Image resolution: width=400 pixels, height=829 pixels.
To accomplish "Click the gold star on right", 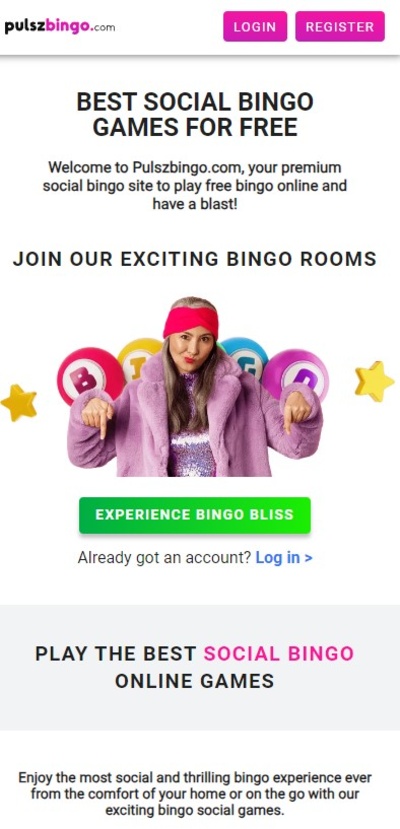I will tap(374, 381).
